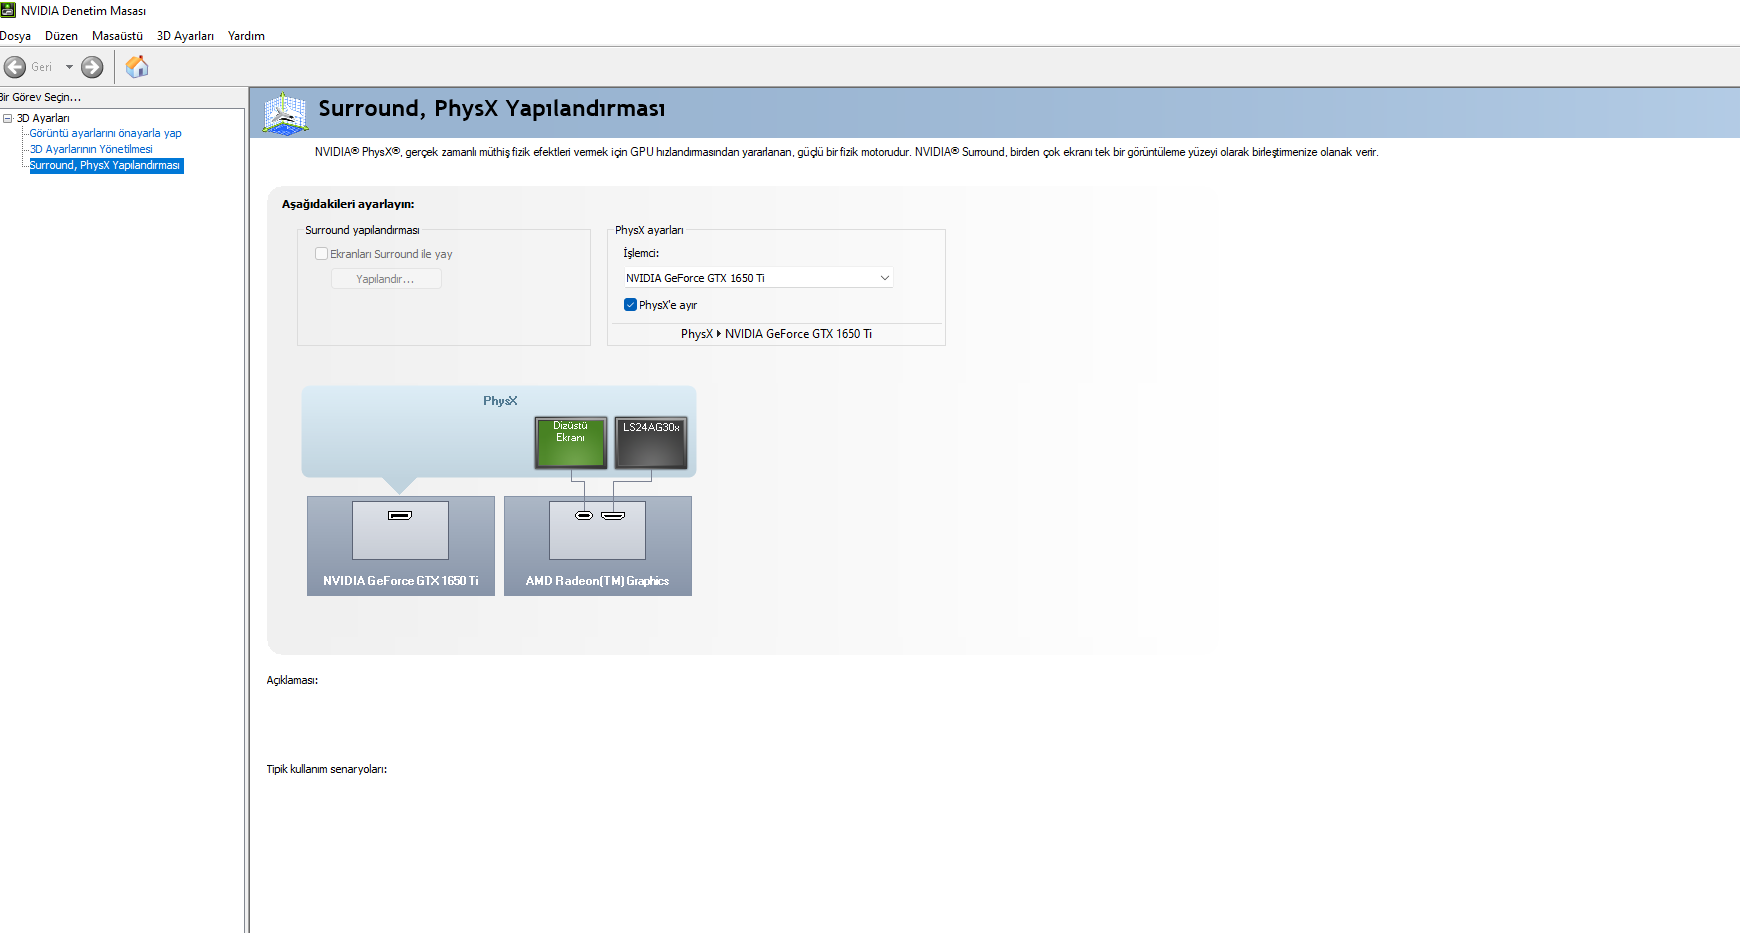Viewport: 1740px width, 933px height.
Task: Click the Yapılandır... button
Action: tap(386, 279)
